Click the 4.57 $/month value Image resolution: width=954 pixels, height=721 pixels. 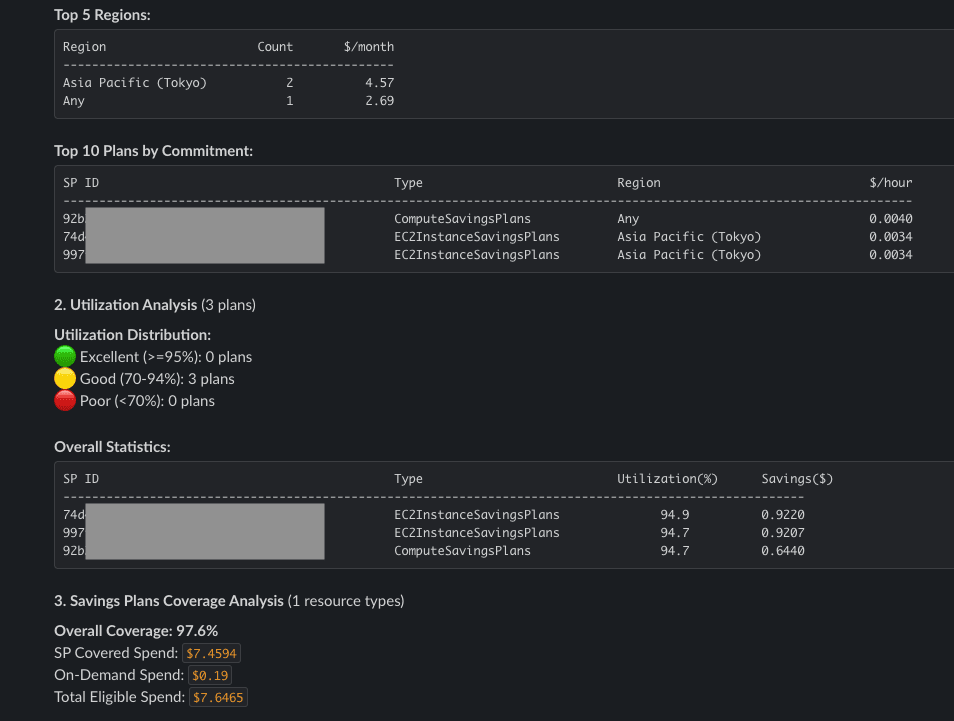pyautogui.click(x=379, y=83)
